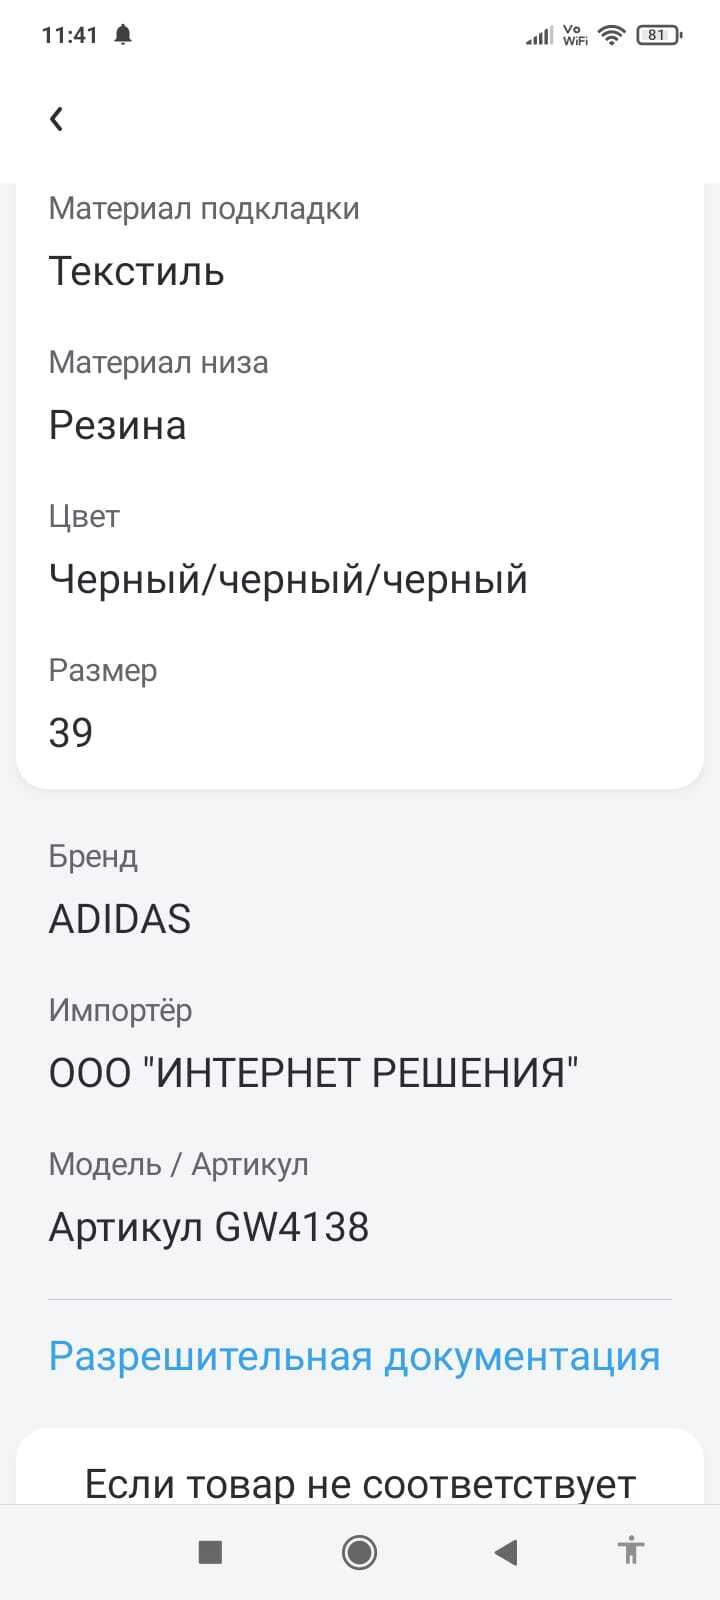The width and height of the screenshot is (720, 1600).
Task: Tap the Если товар не соответствует text
Action: click(360, 1484)
